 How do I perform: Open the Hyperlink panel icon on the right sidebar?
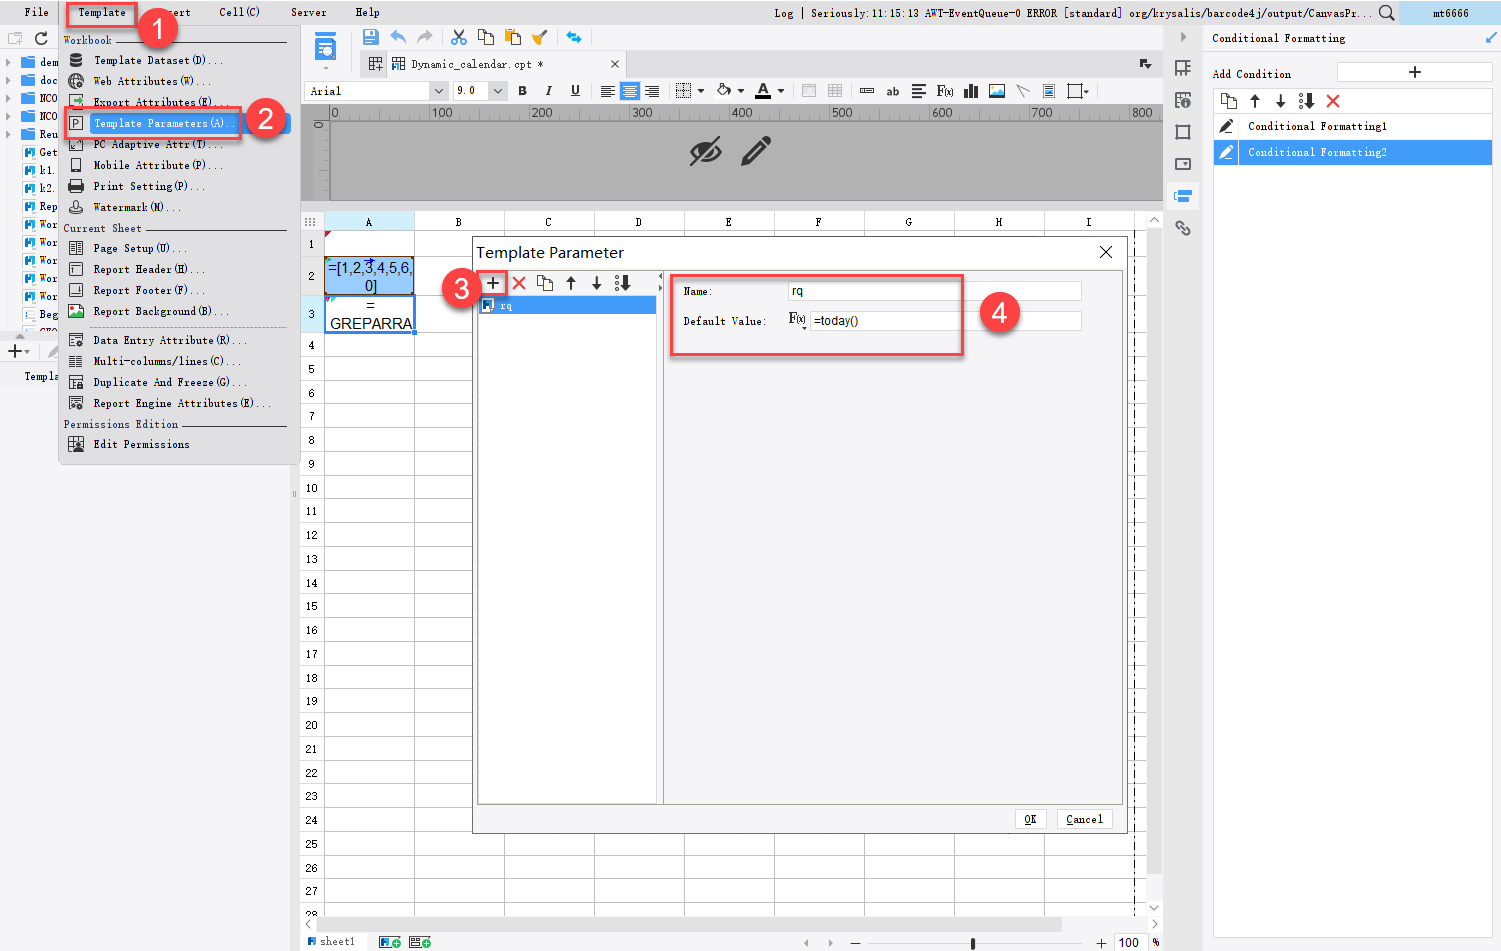1183,226
